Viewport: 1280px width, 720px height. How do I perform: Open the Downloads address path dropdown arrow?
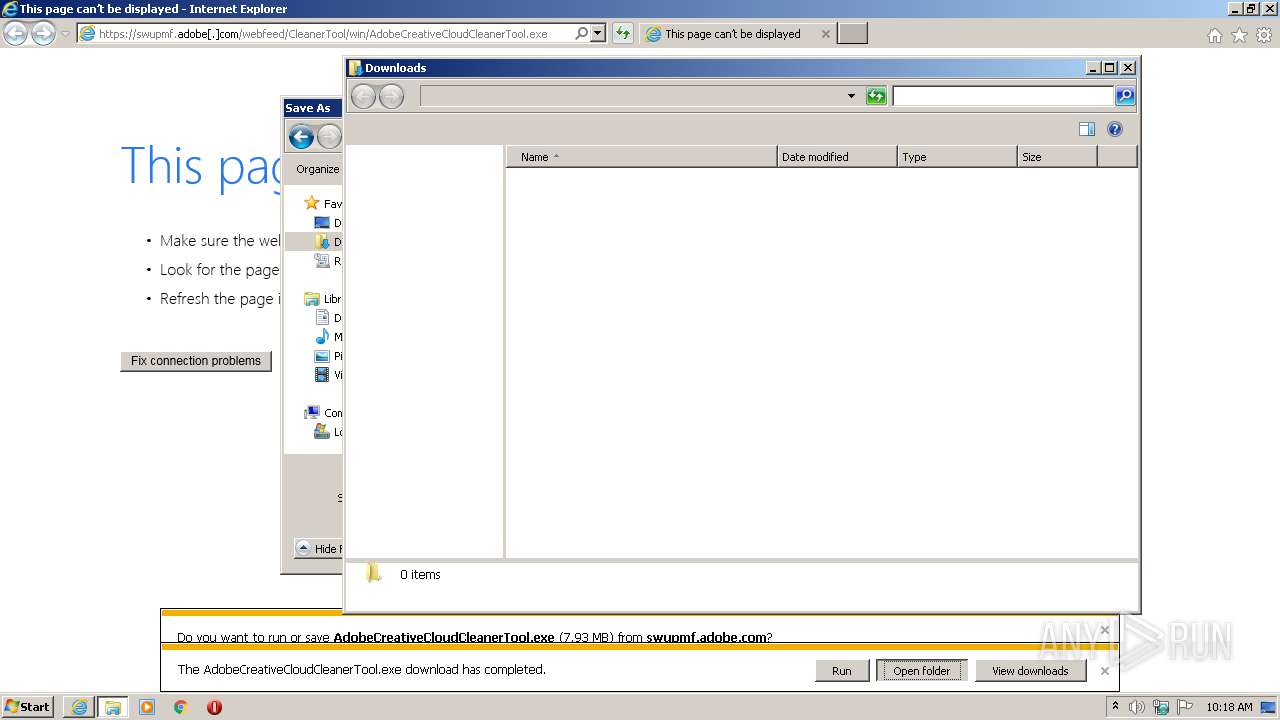tap(851, 96)
